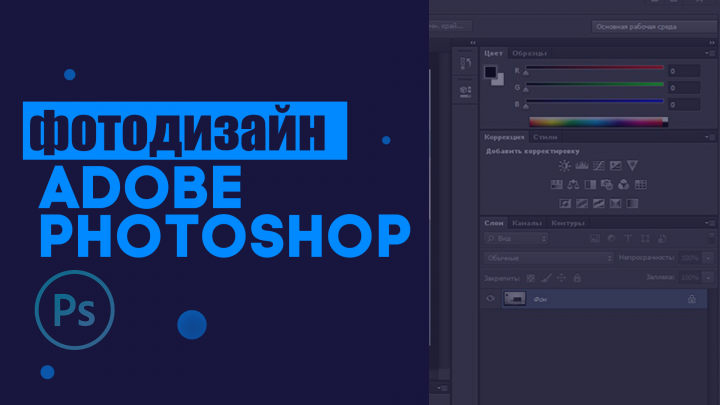Select the Фон layer name
The height and width of the screenshot is (405, 720).
pyautogui.click(x=540, y=299)
